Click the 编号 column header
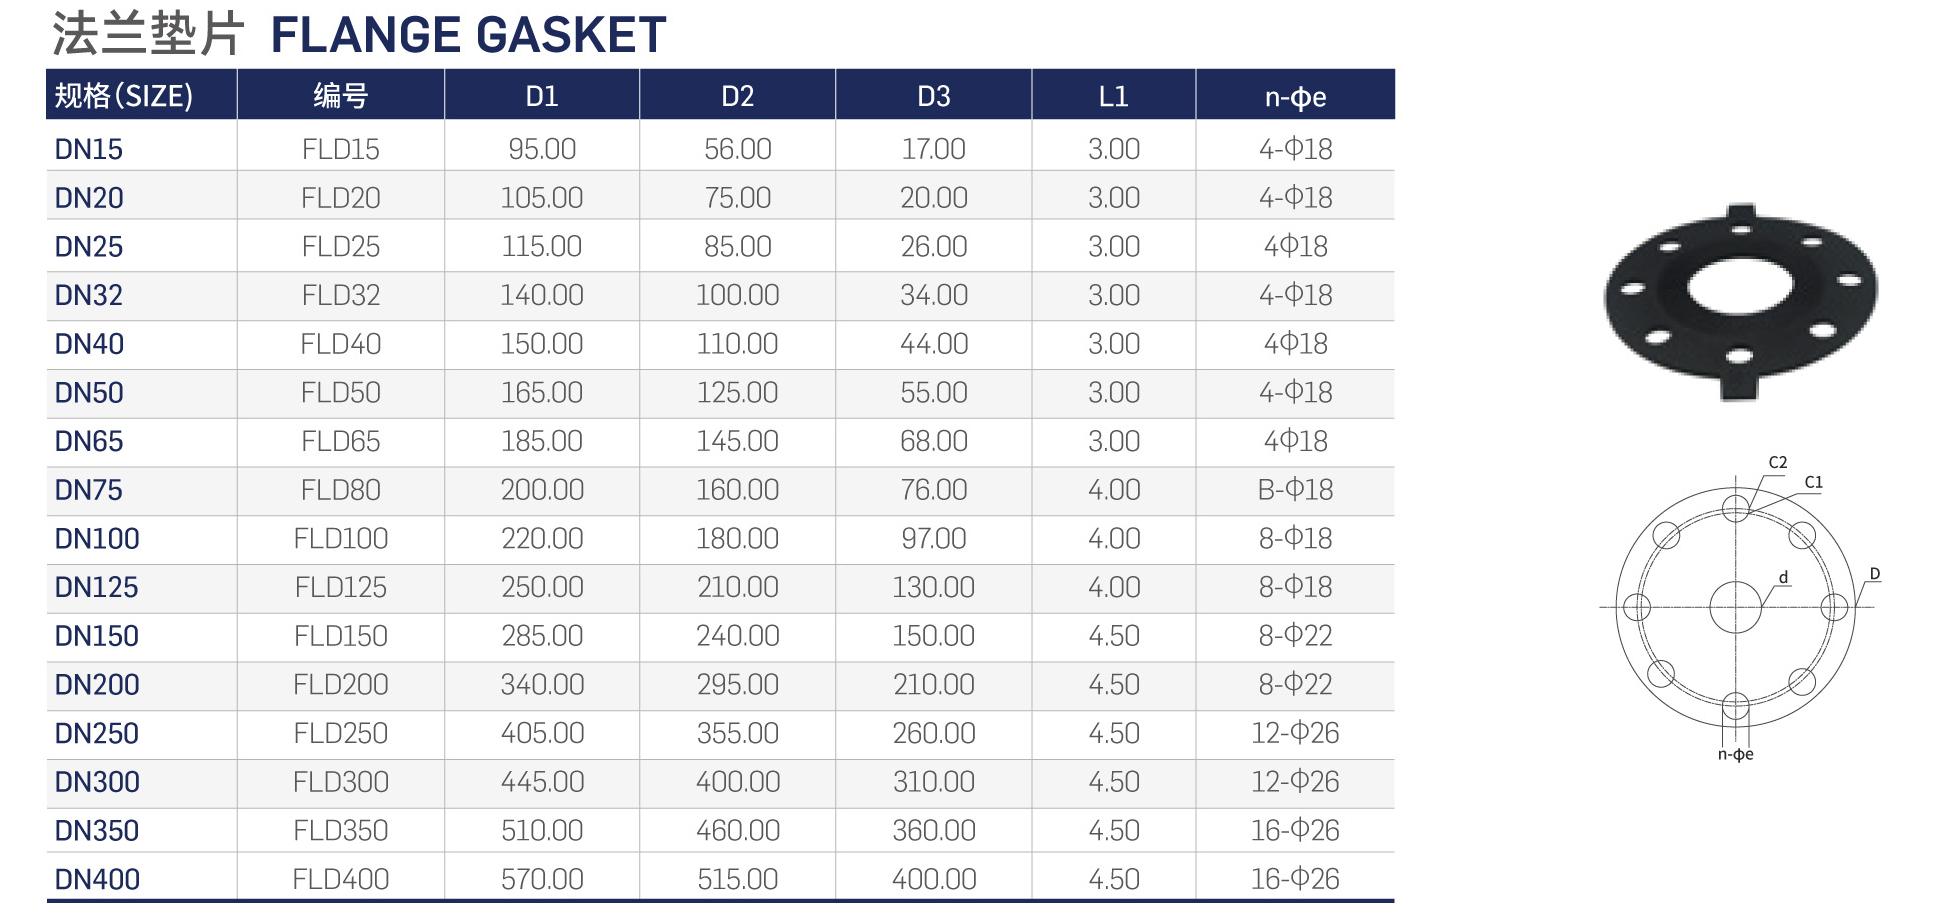The image size is (1935, 922). (340, 96)
